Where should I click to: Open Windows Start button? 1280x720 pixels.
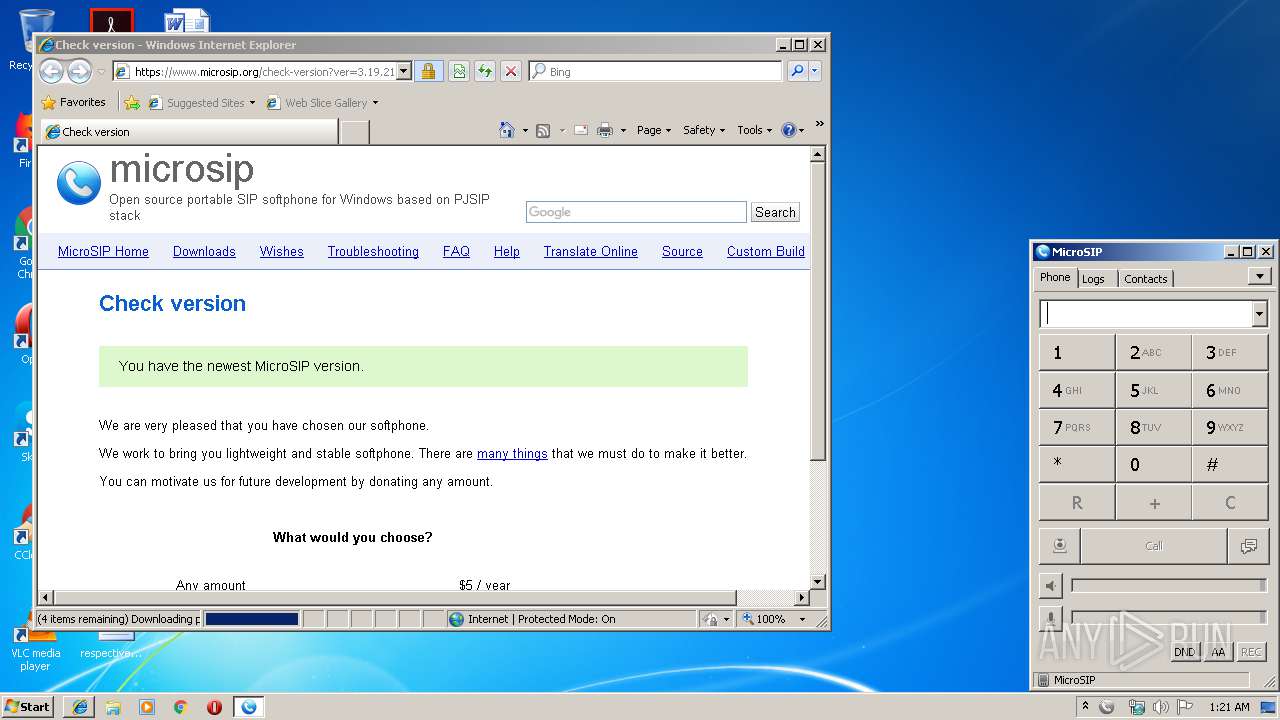(28, 707)
